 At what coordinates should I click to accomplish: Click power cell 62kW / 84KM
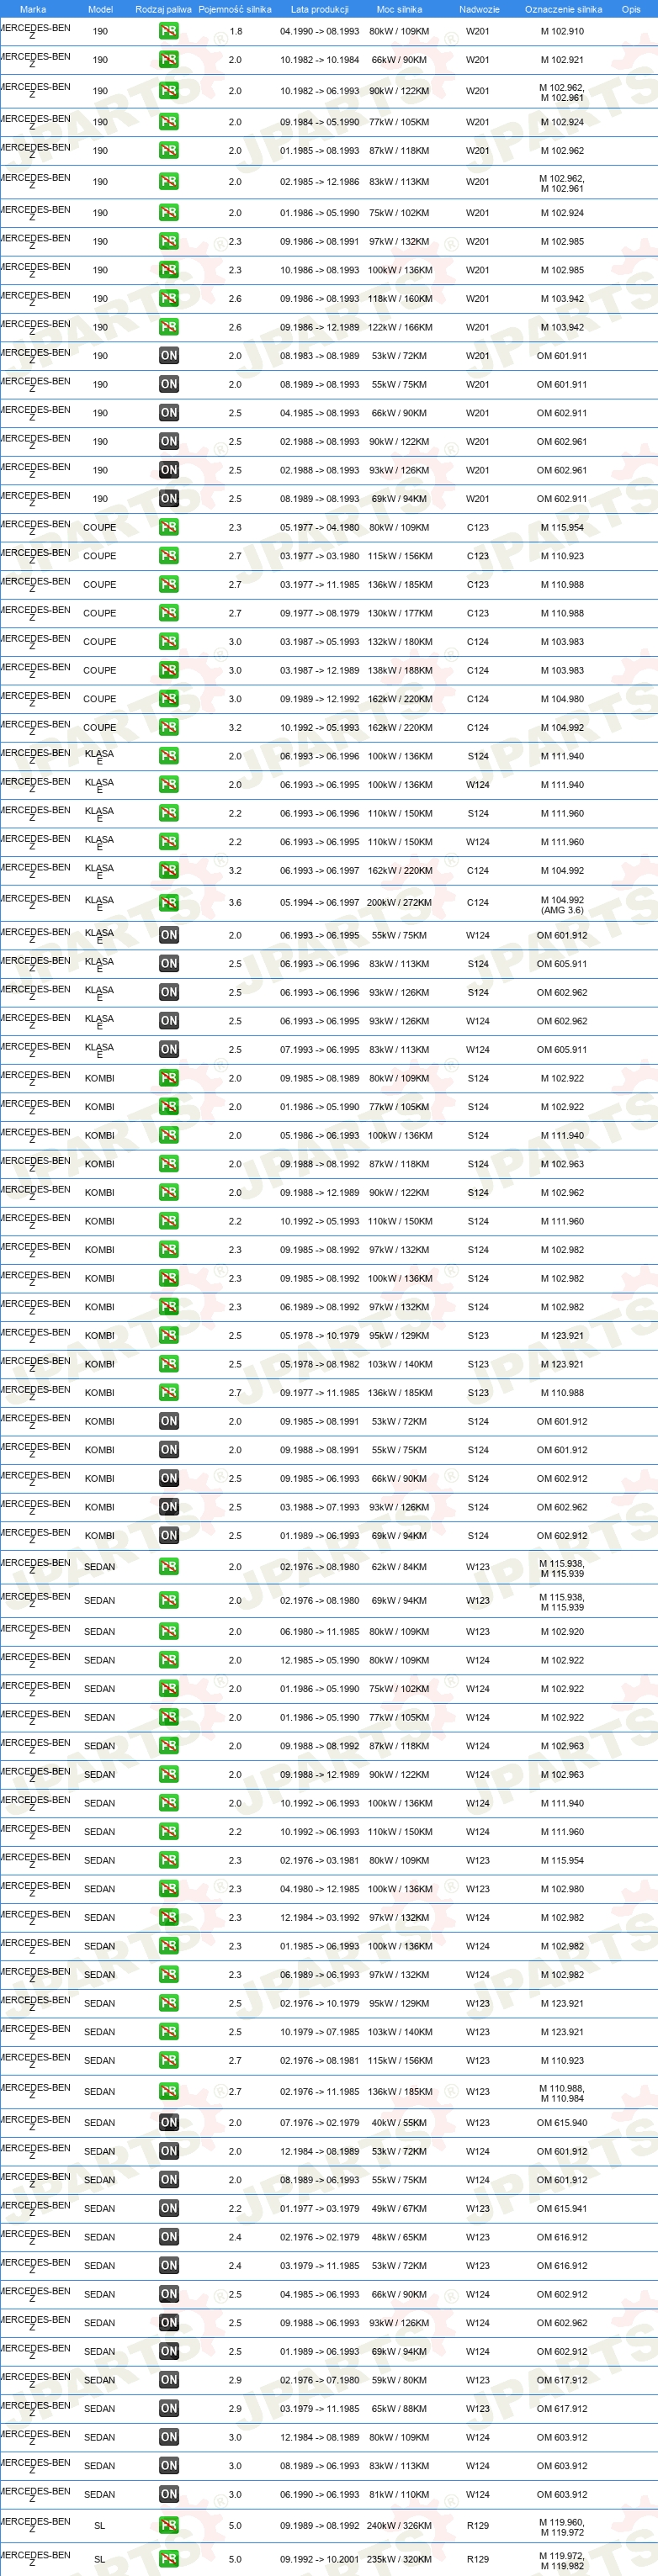pos(399,1567)
